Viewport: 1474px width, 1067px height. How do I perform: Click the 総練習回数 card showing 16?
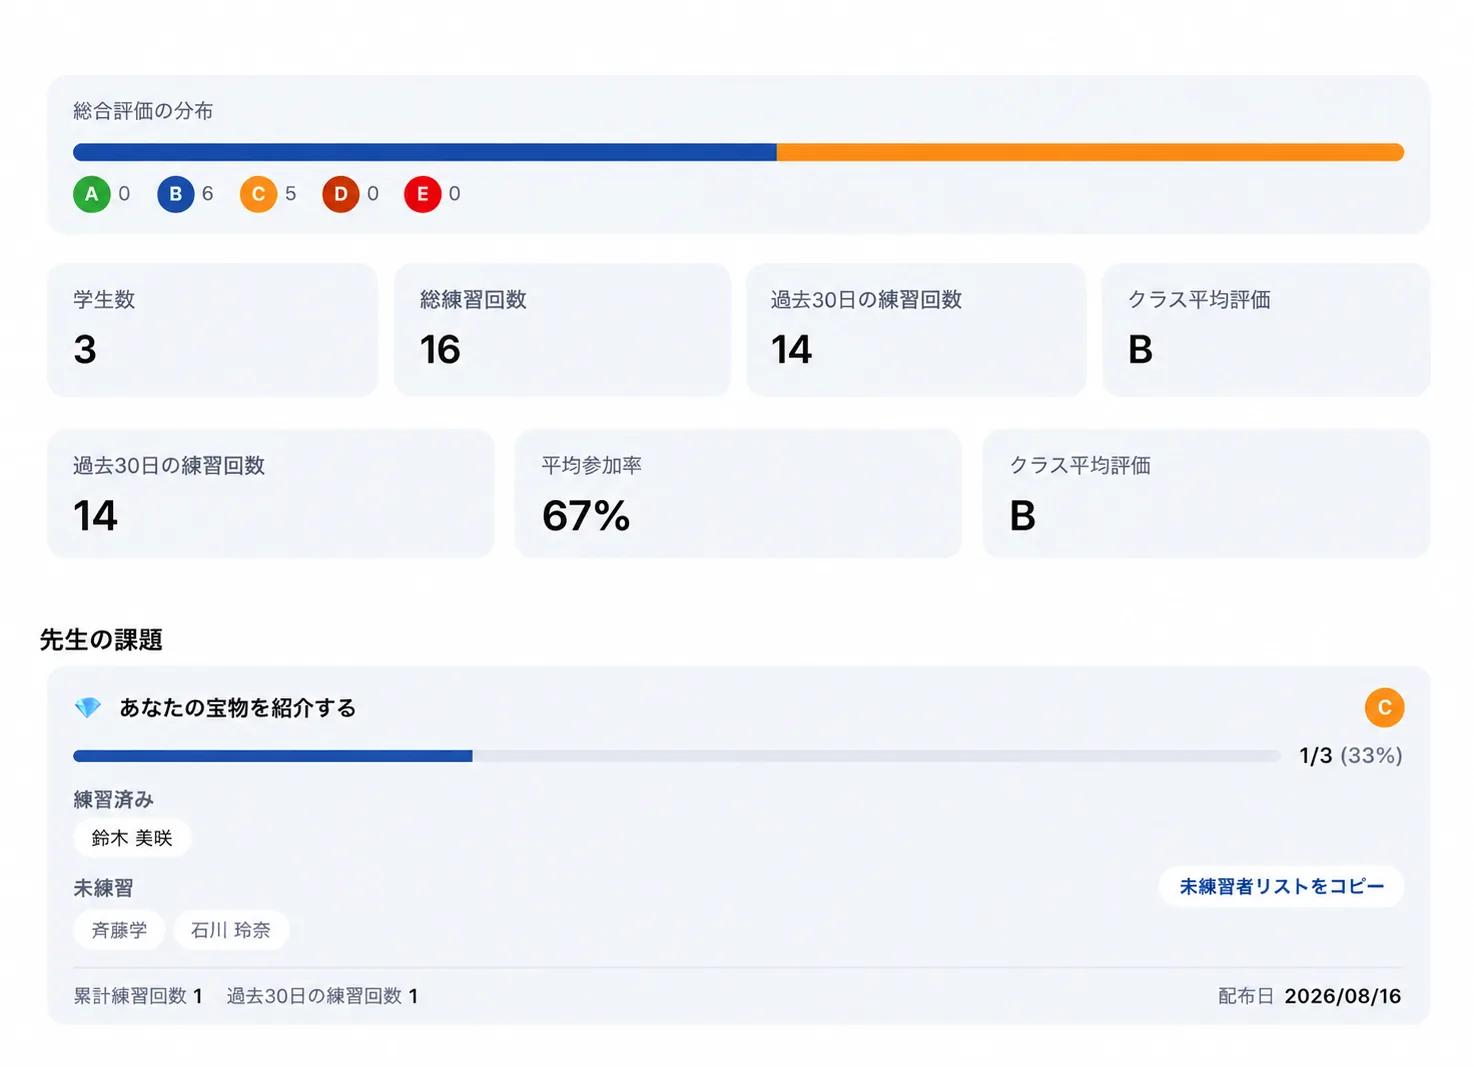[x=562, y=330]
